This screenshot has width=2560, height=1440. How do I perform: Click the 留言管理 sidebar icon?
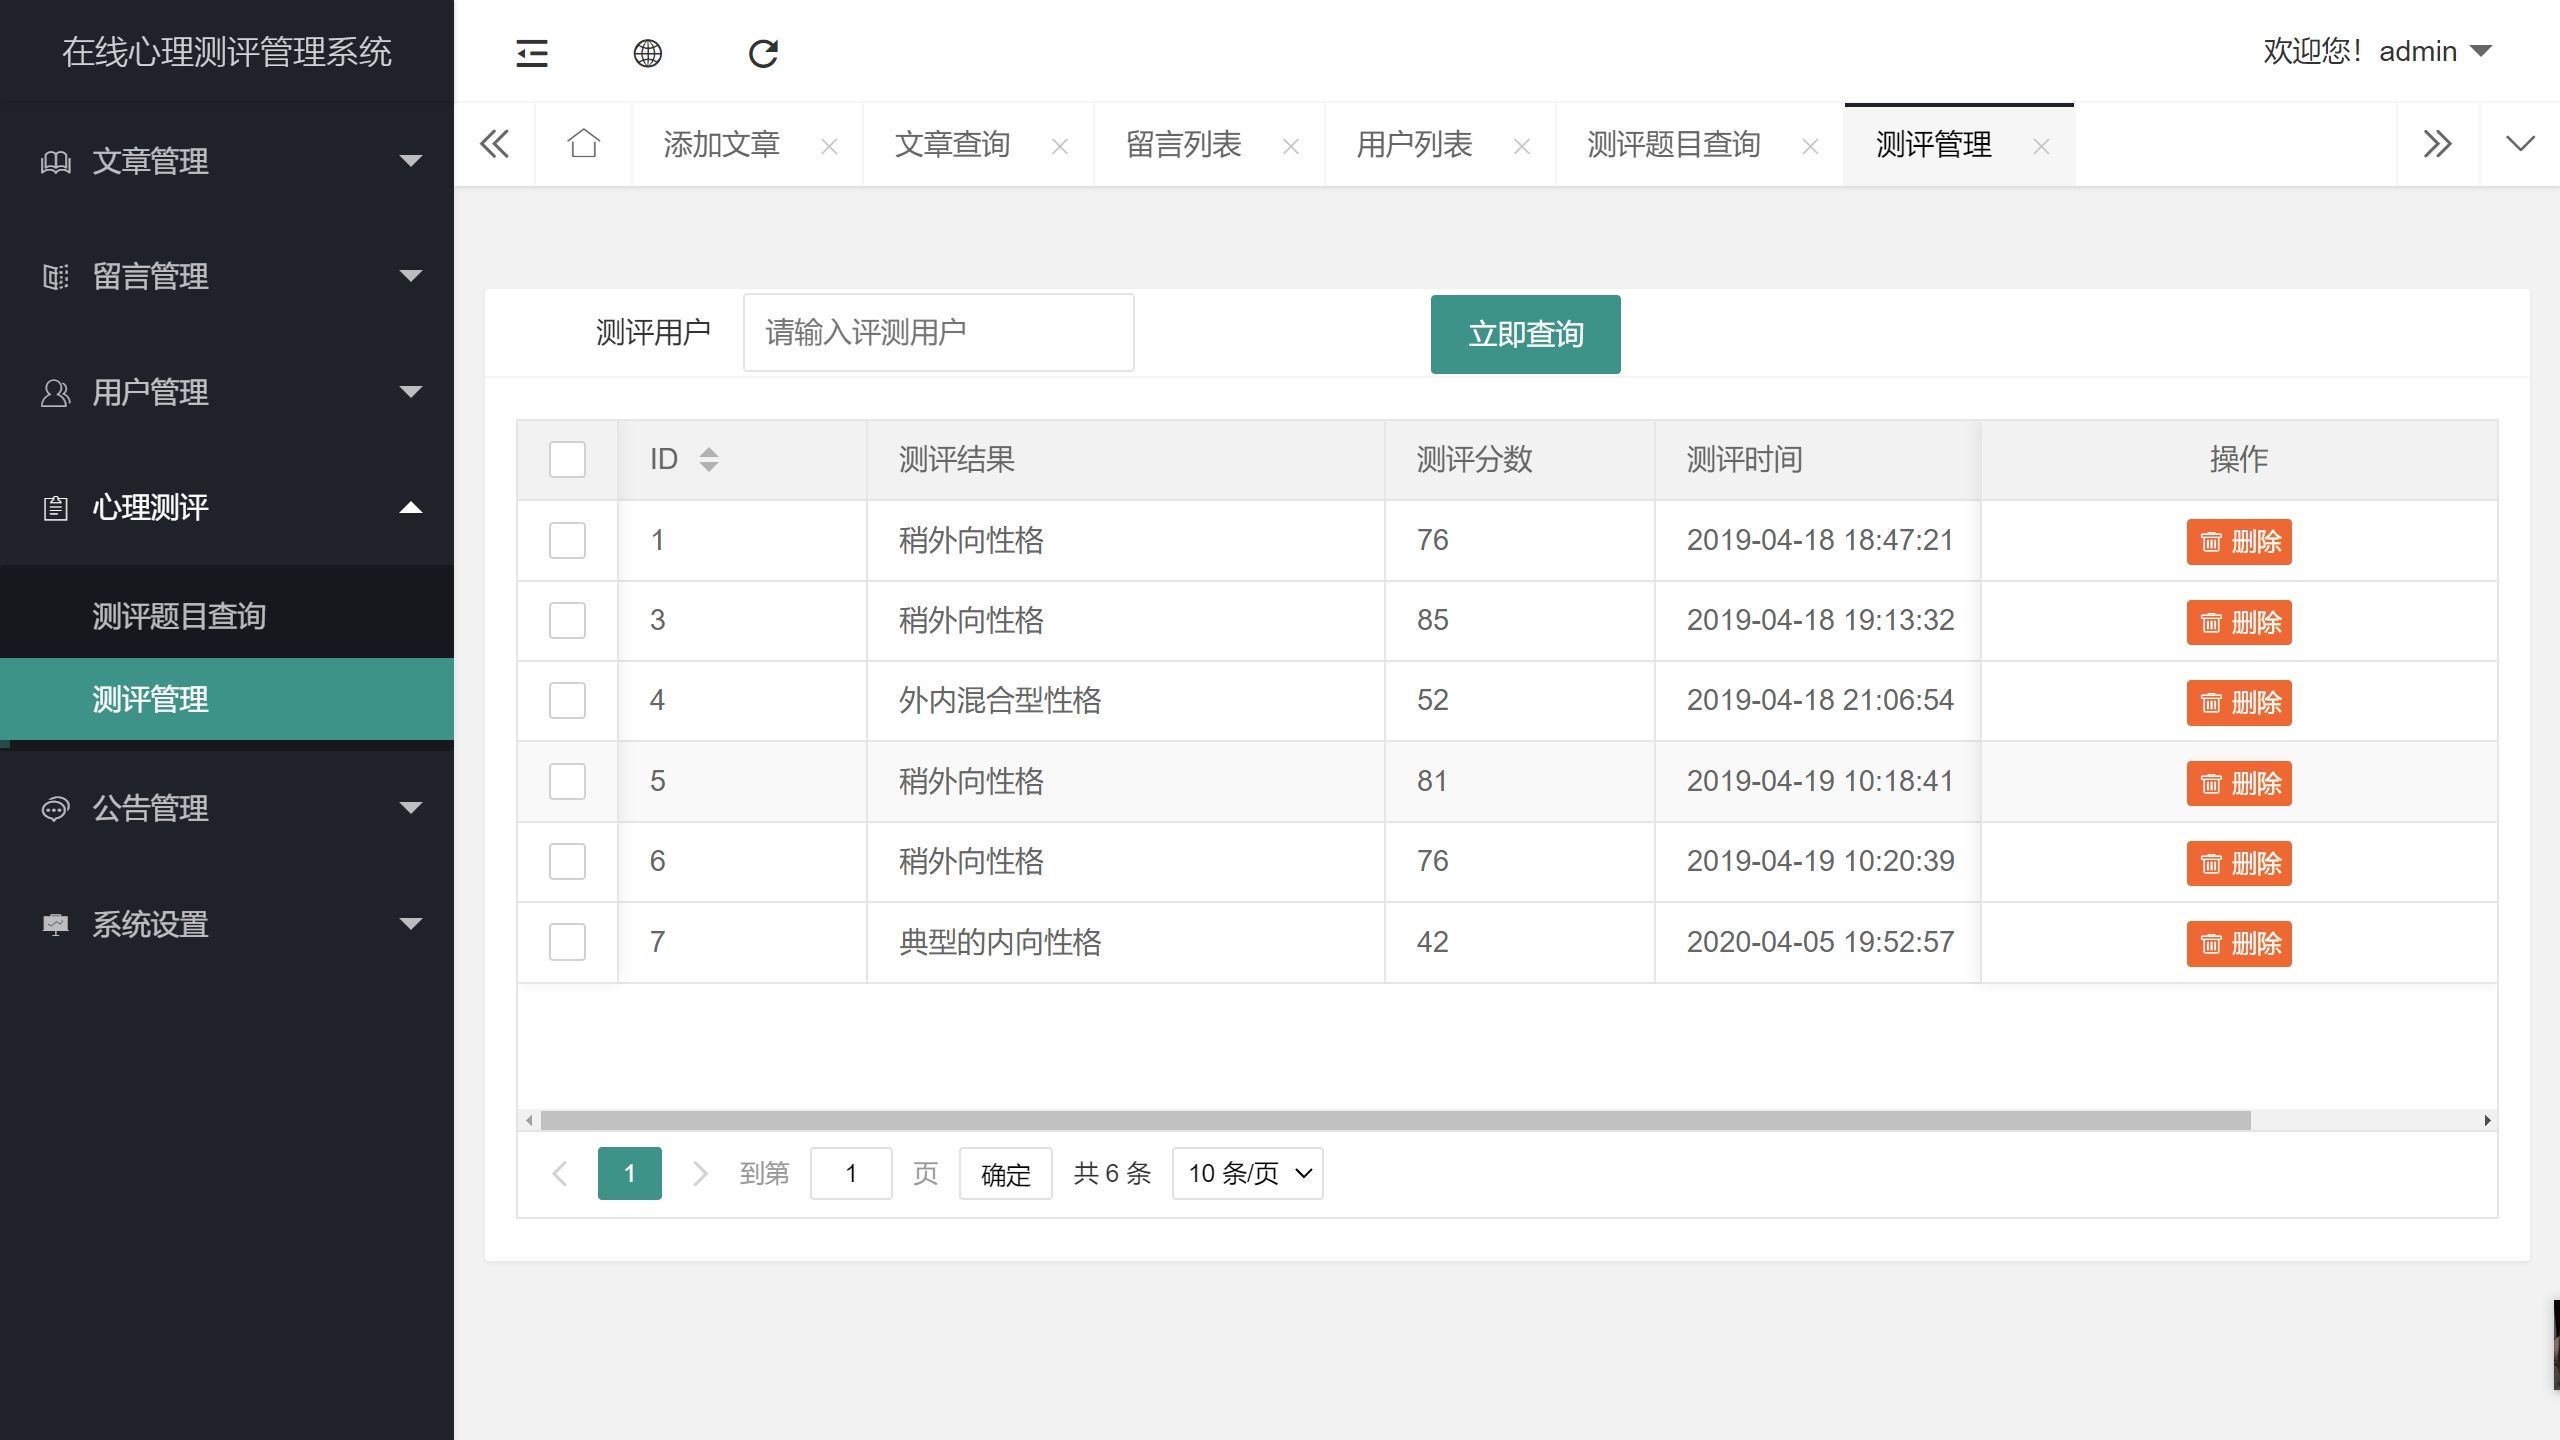click(x=53, y=276)
